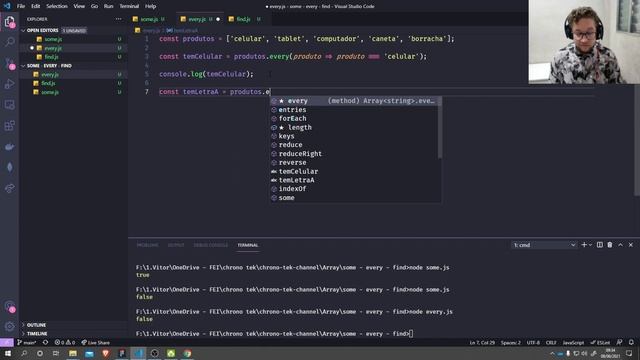Open the File menu

coord(21,6)
